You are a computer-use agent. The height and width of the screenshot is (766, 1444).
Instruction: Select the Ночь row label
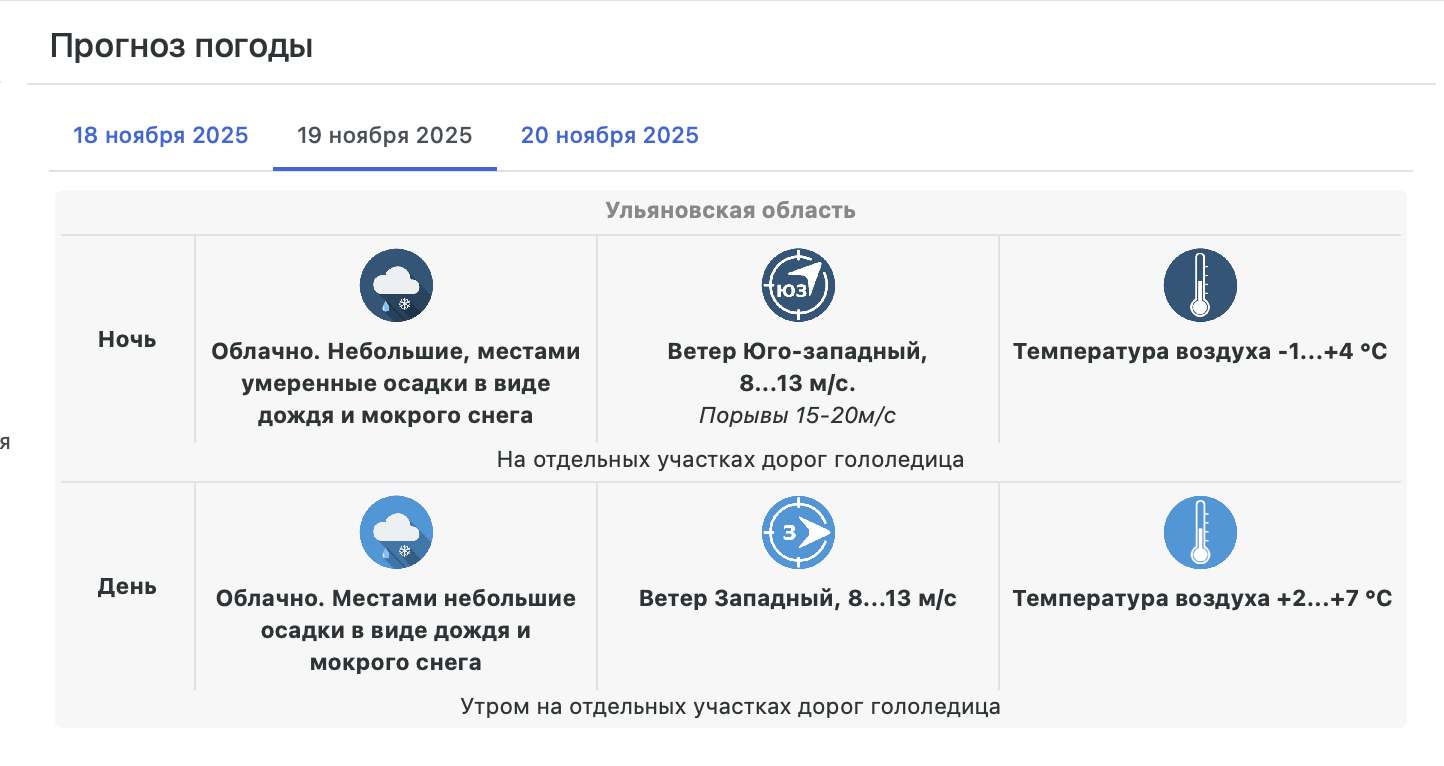pyautogui.click(x=127, y=340)
